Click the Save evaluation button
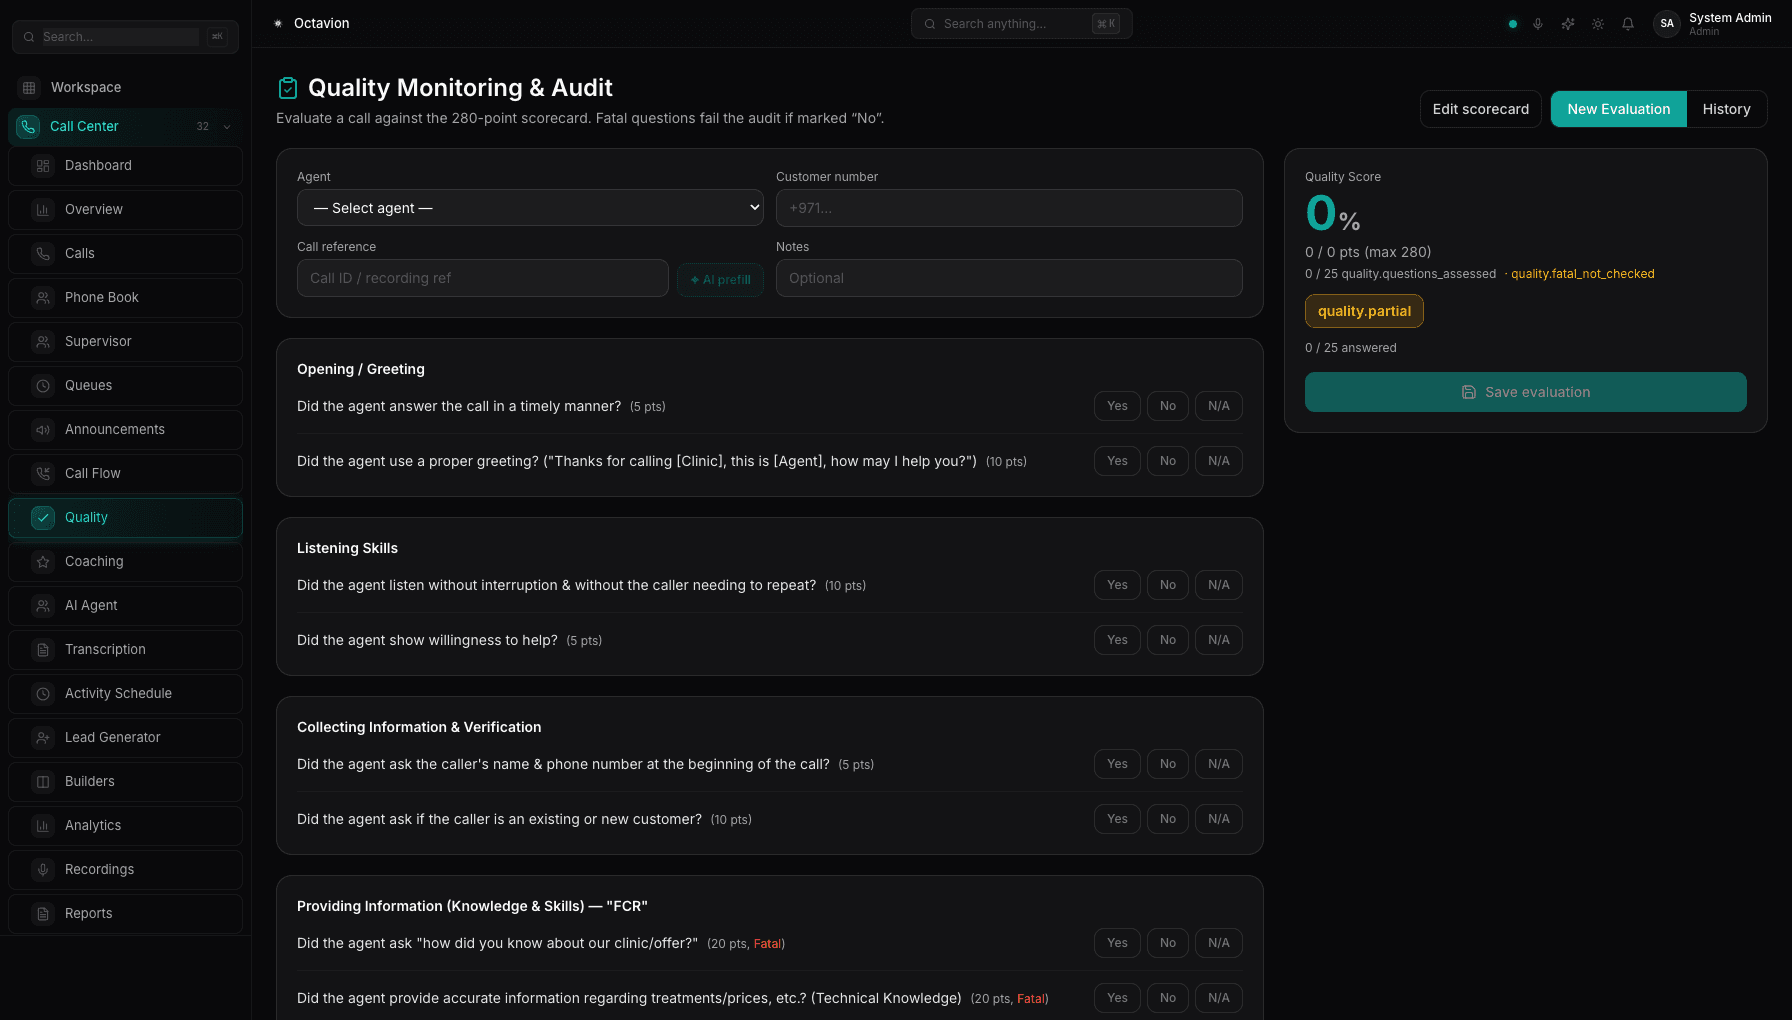This screenshot has width=1792, height=1020. tap(1525, 392)
